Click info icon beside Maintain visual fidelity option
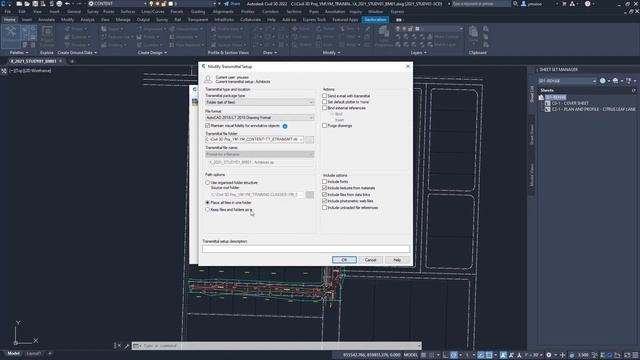Image resolution: width=640 pixels, height=360 pixels. point(285,126)
